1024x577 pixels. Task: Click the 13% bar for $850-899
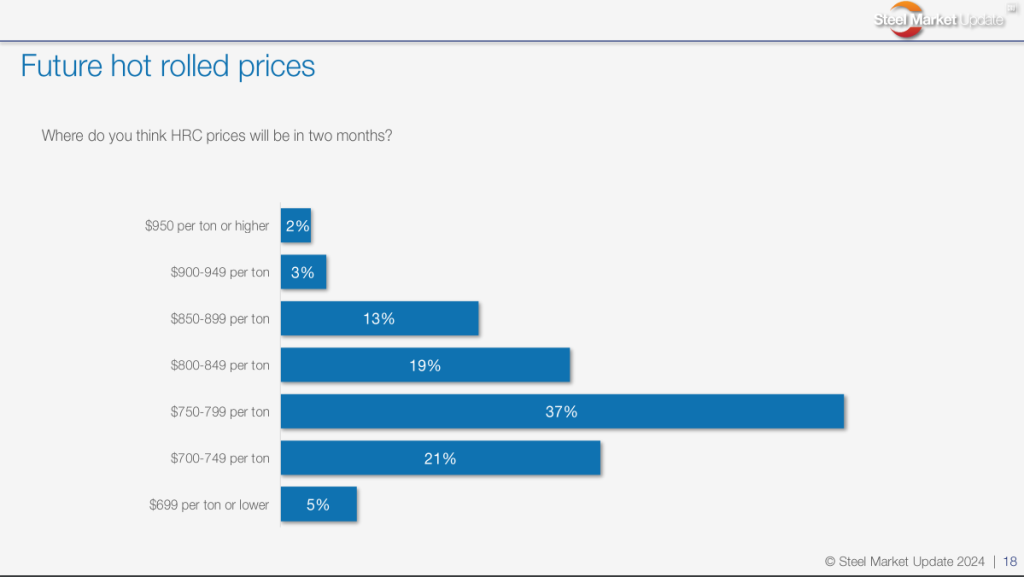[x=379, y=318]
